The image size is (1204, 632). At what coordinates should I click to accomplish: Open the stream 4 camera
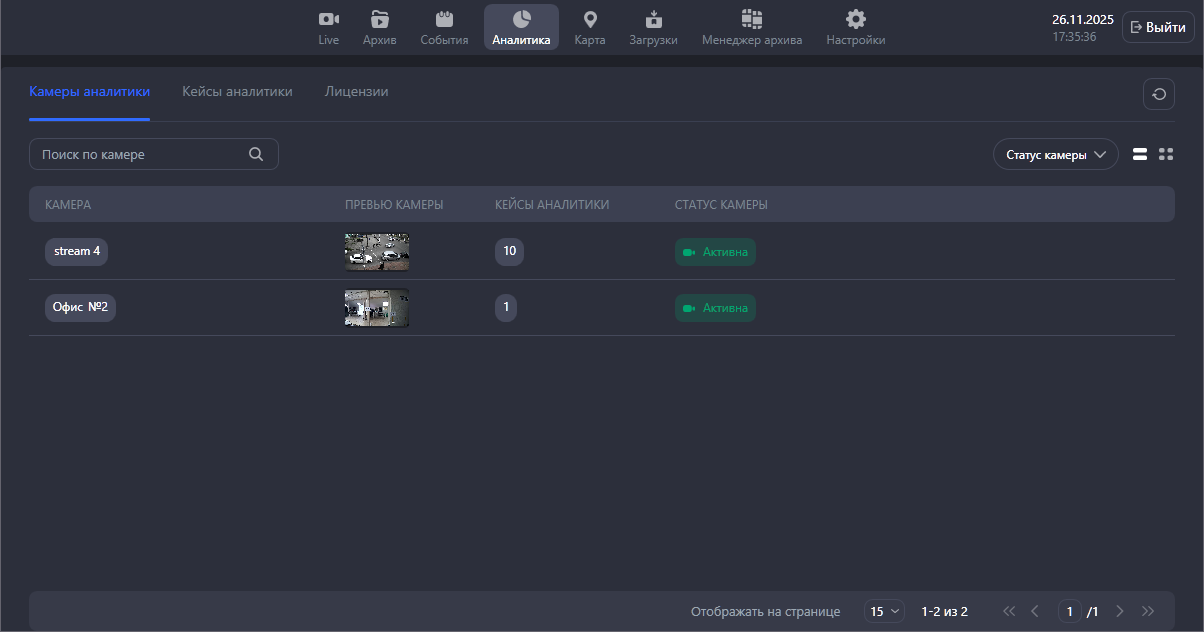pos(76,251)
